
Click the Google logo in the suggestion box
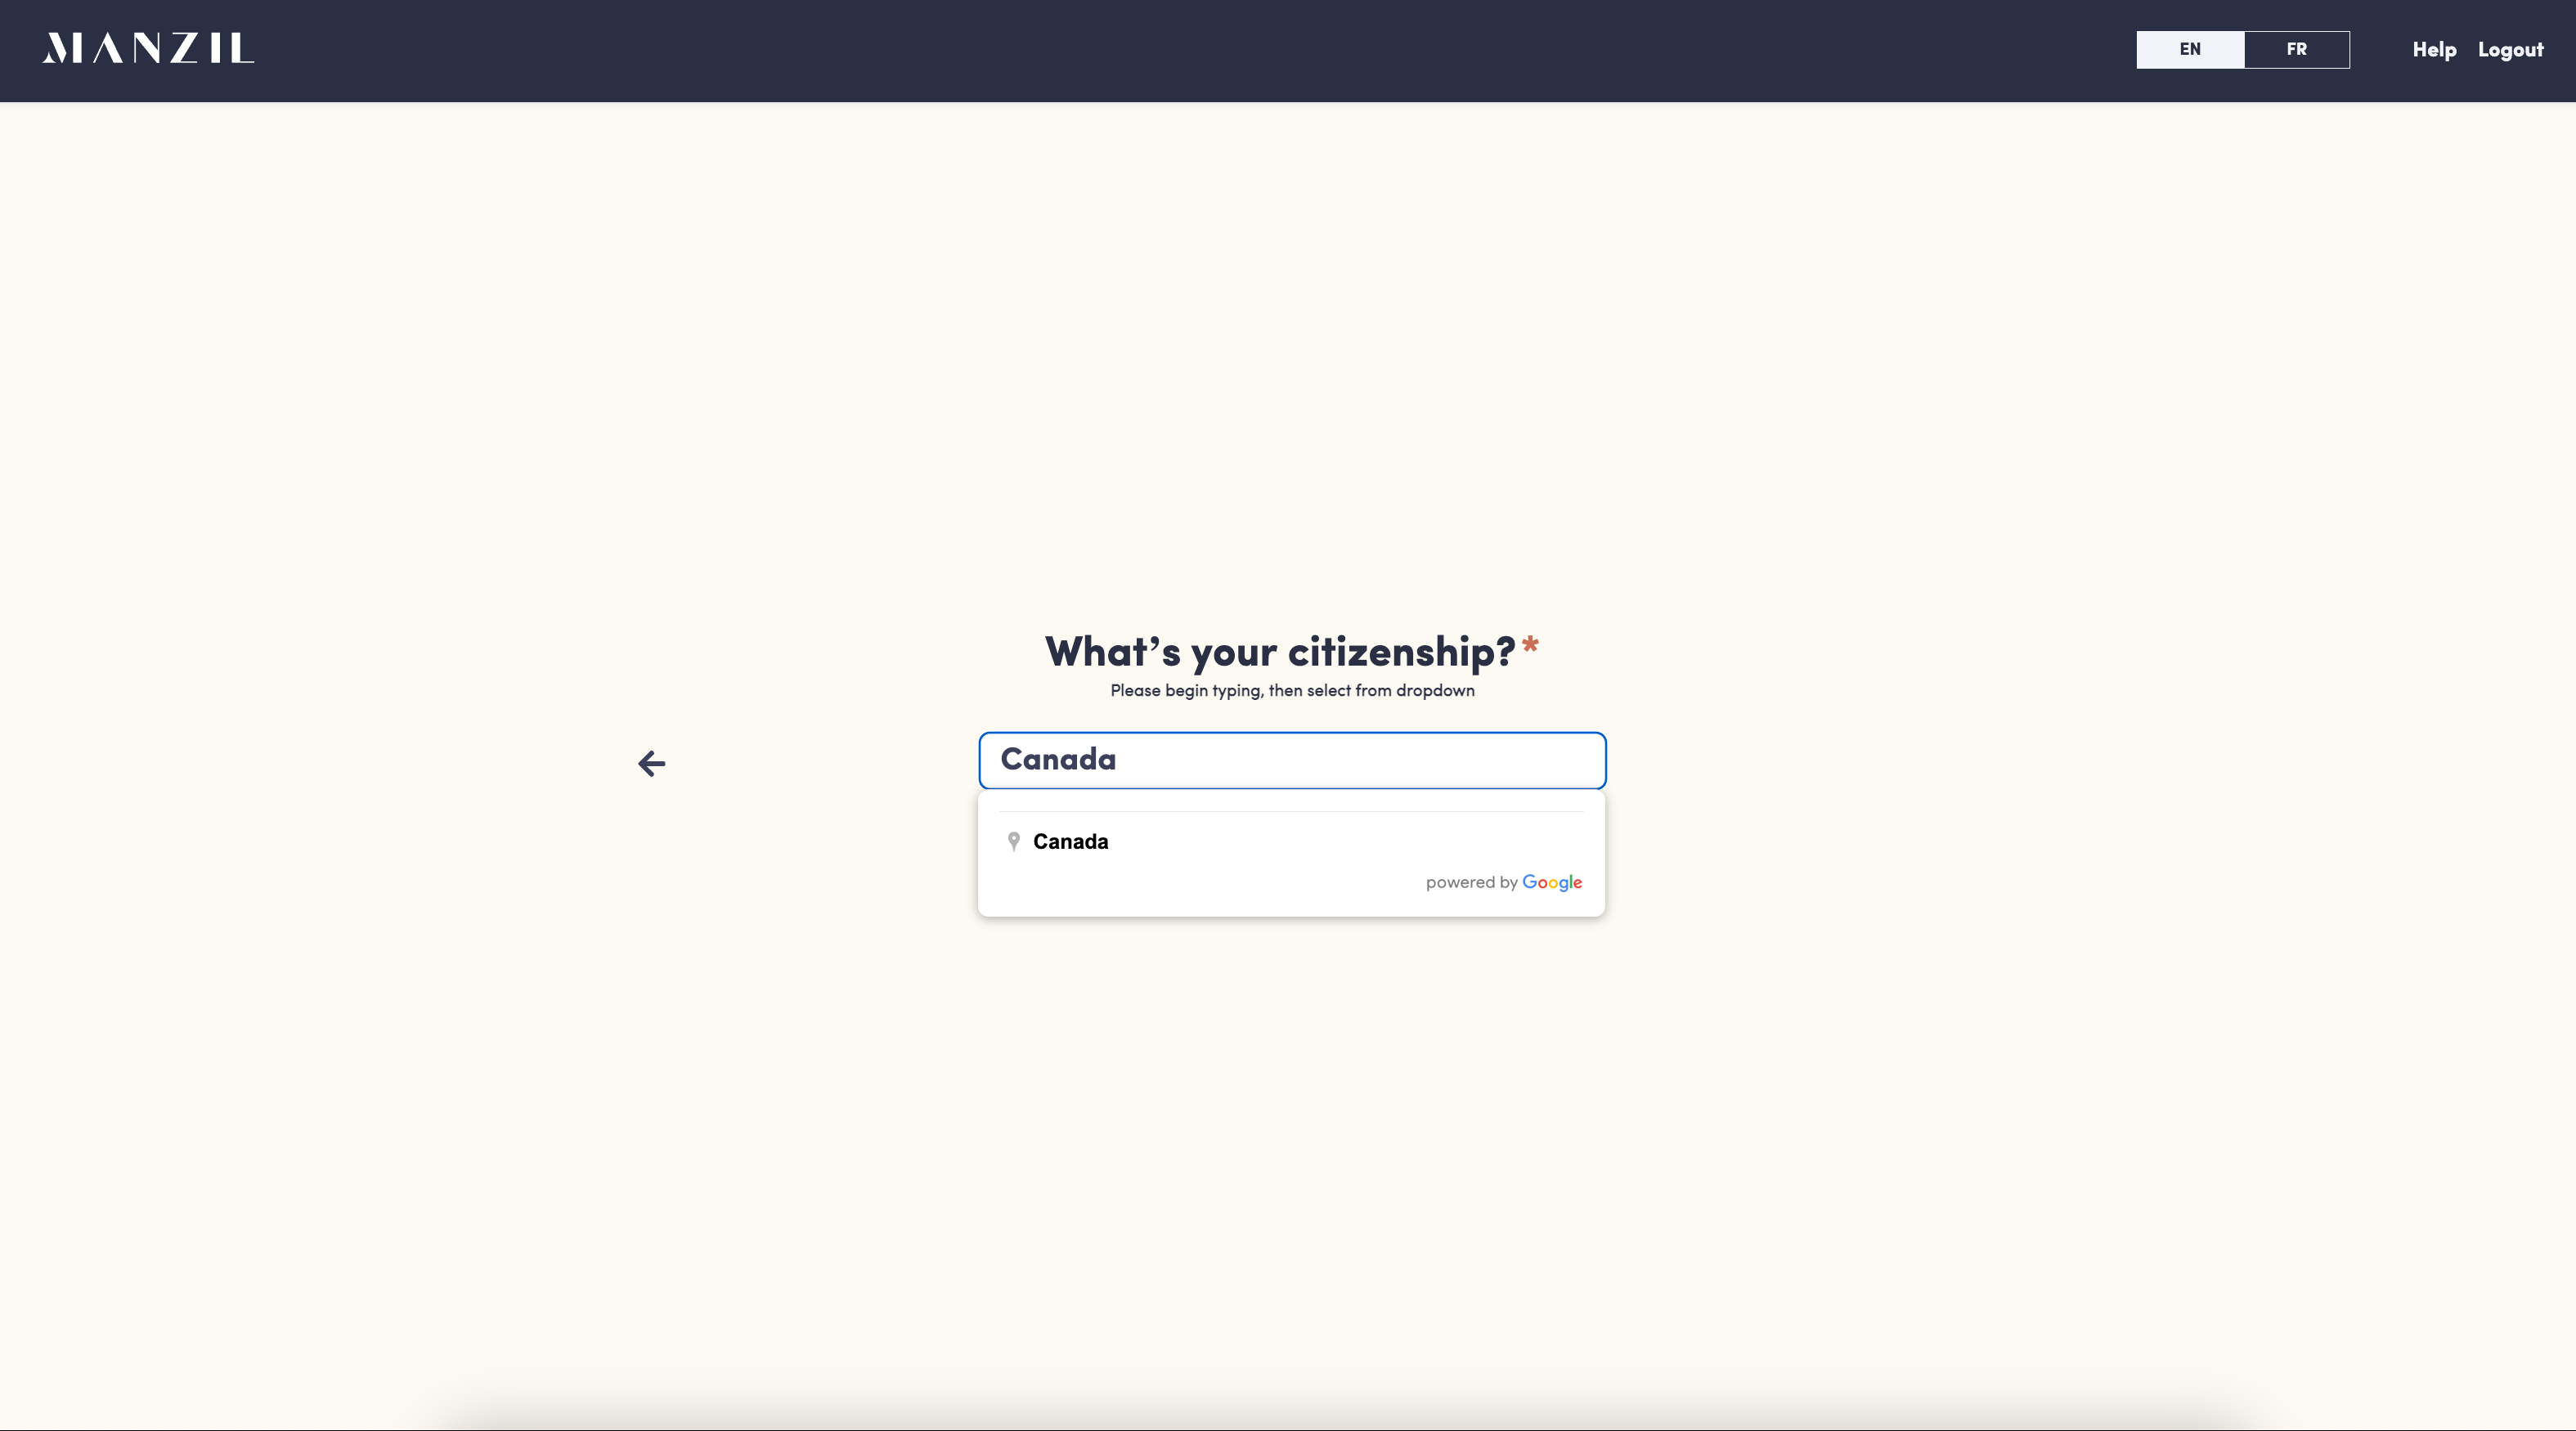coord(1551,882)
